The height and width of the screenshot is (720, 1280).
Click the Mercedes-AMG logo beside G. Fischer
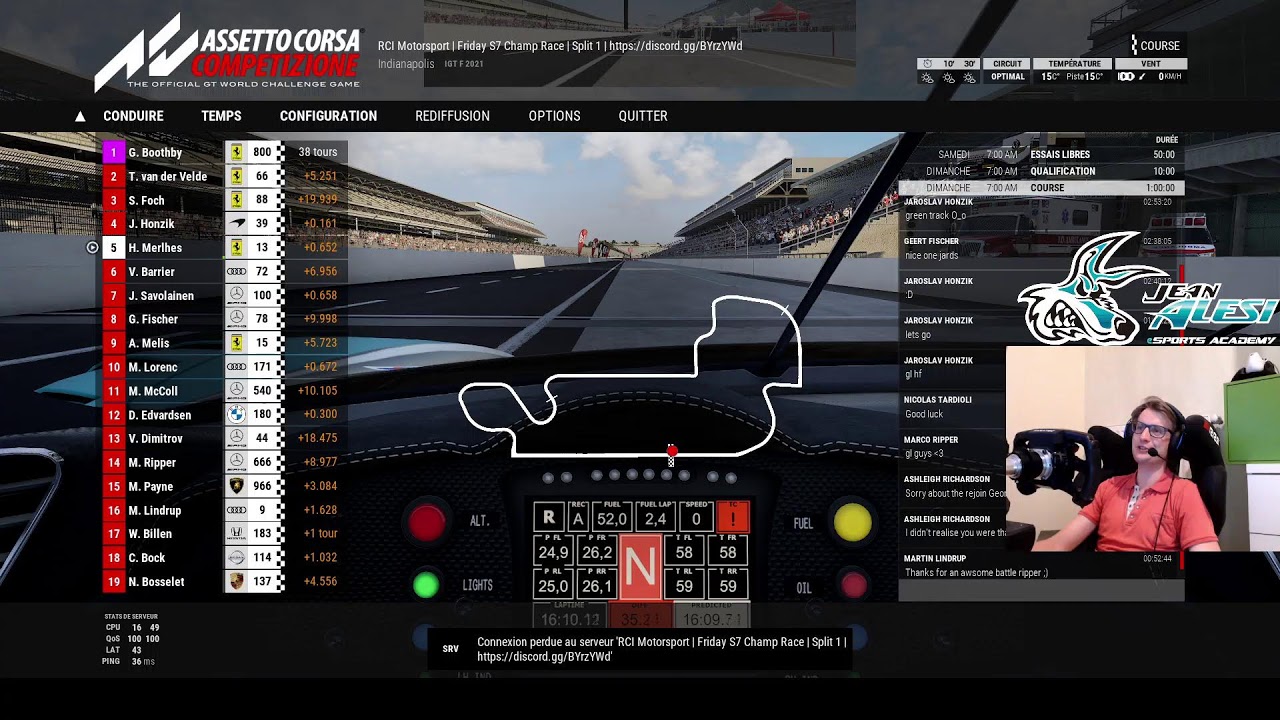(x=237, y=319)
